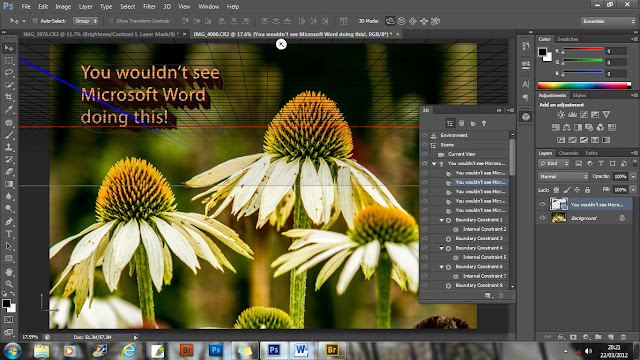Screen dimensions: 640x360
Task: Click the Opacity value field
Action: (620, 176)
